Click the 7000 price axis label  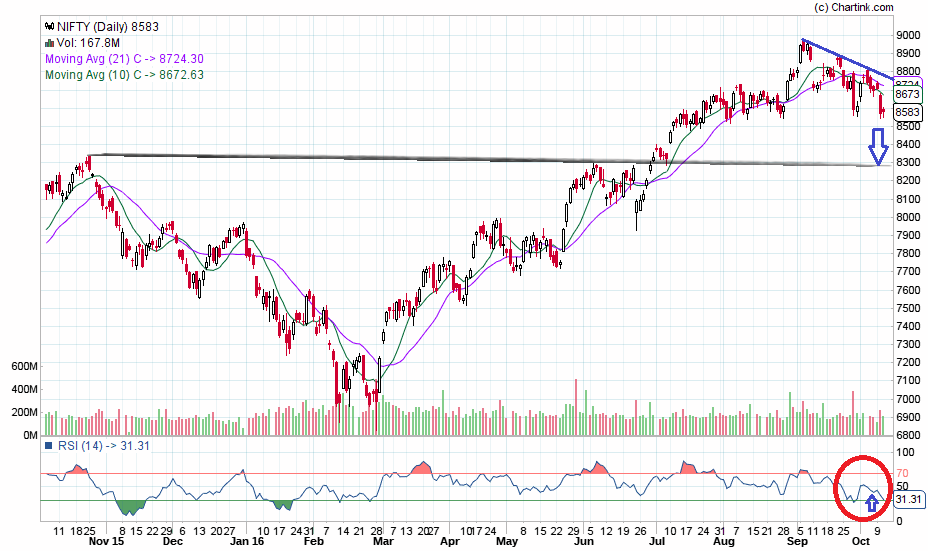coord(908,399)
